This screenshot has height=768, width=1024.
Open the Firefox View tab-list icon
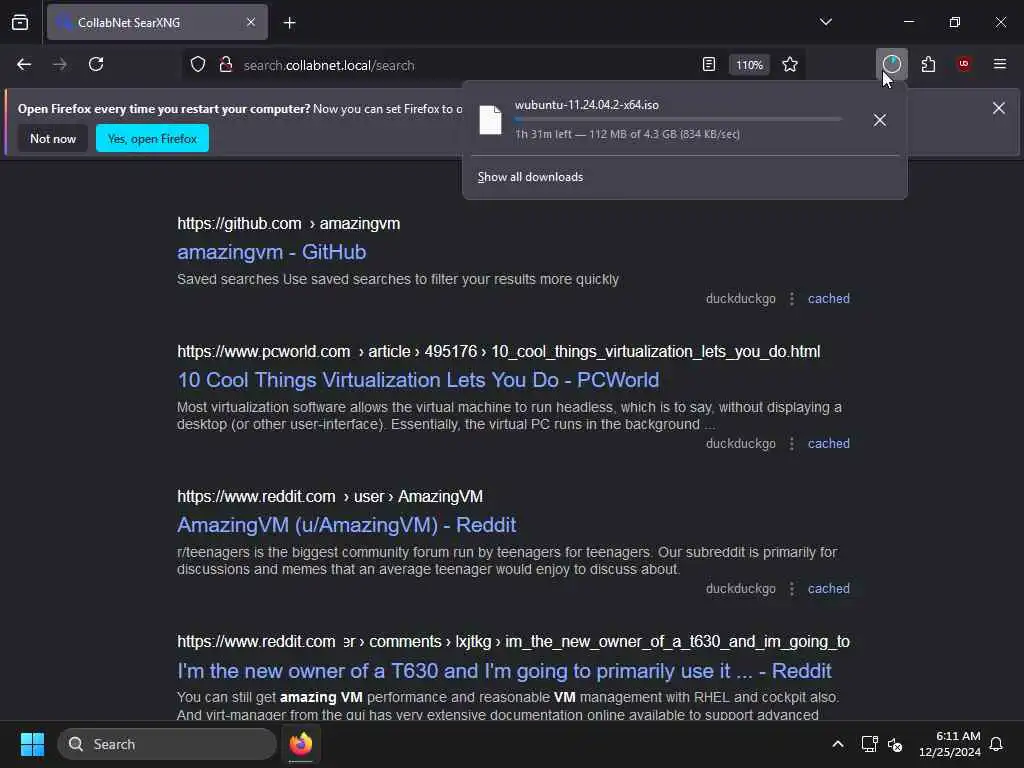[20, 23]
